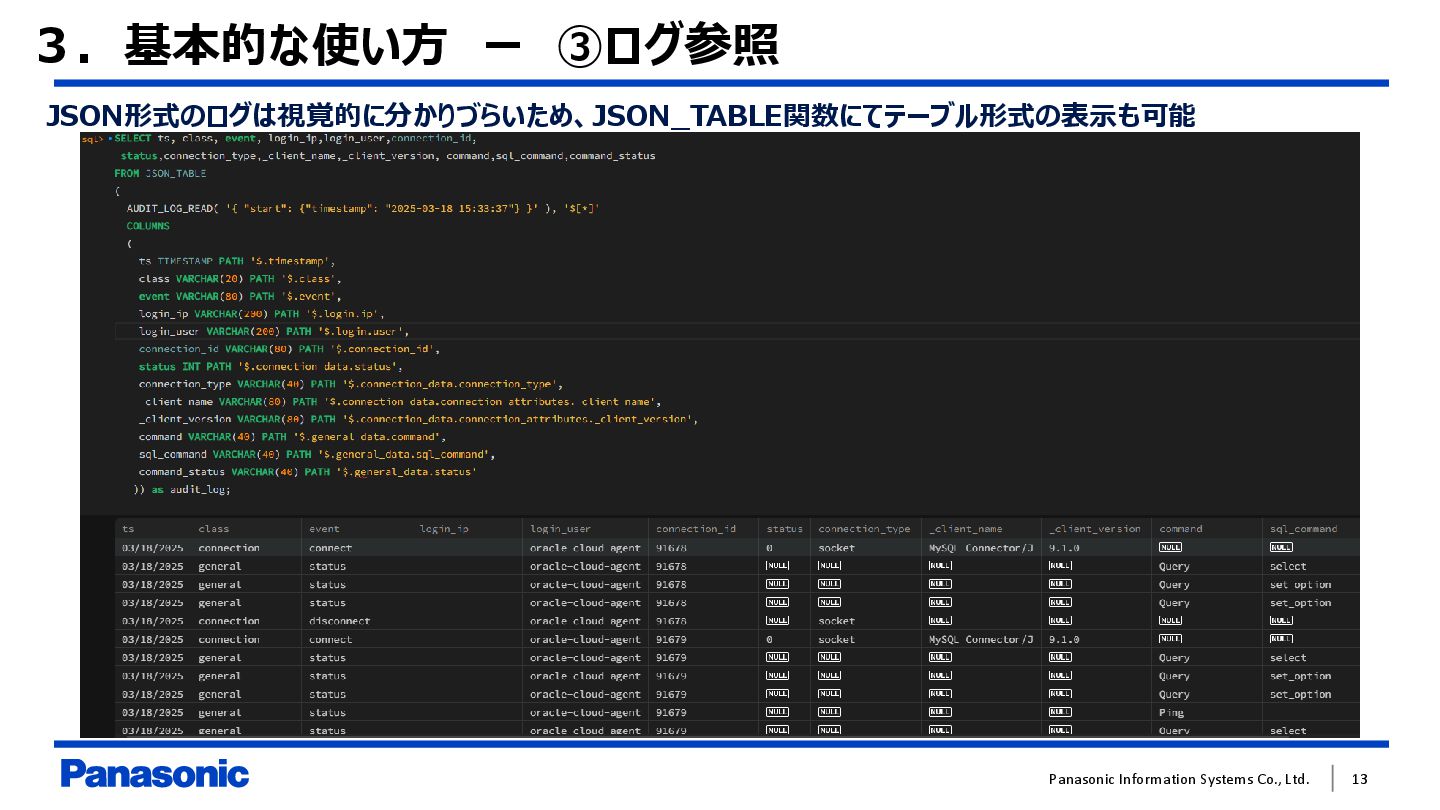Click the sql> prompt marker in the editor

(x=92, y=138)
